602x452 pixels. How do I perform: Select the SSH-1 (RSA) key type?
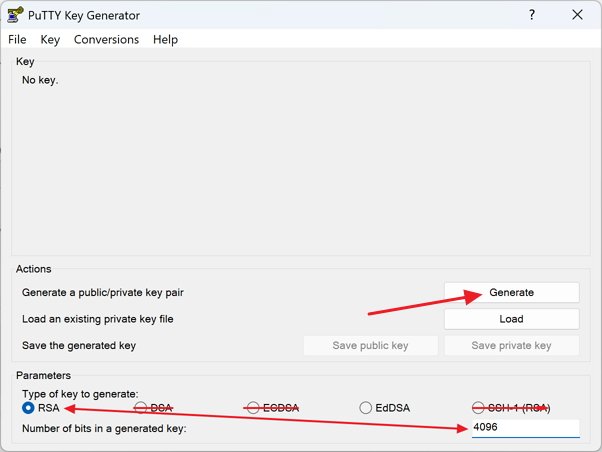(x=479, y=408)
